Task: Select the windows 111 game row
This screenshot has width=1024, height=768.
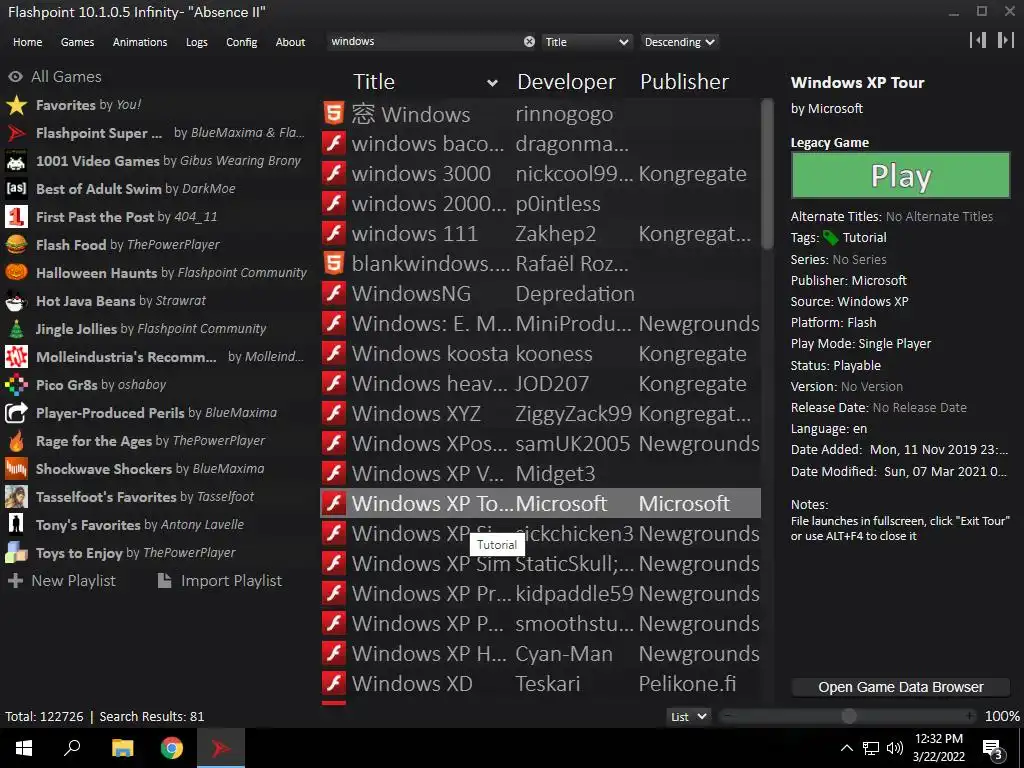Action: pos(540,234)
